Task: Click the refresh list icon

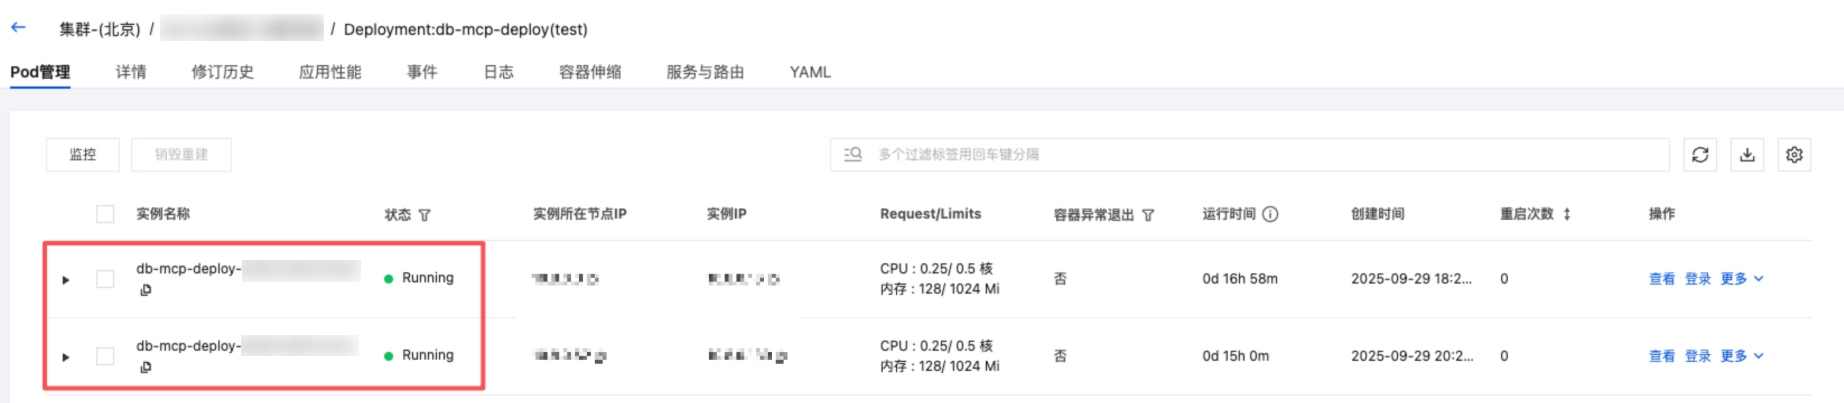Action: pos(1700,155)
